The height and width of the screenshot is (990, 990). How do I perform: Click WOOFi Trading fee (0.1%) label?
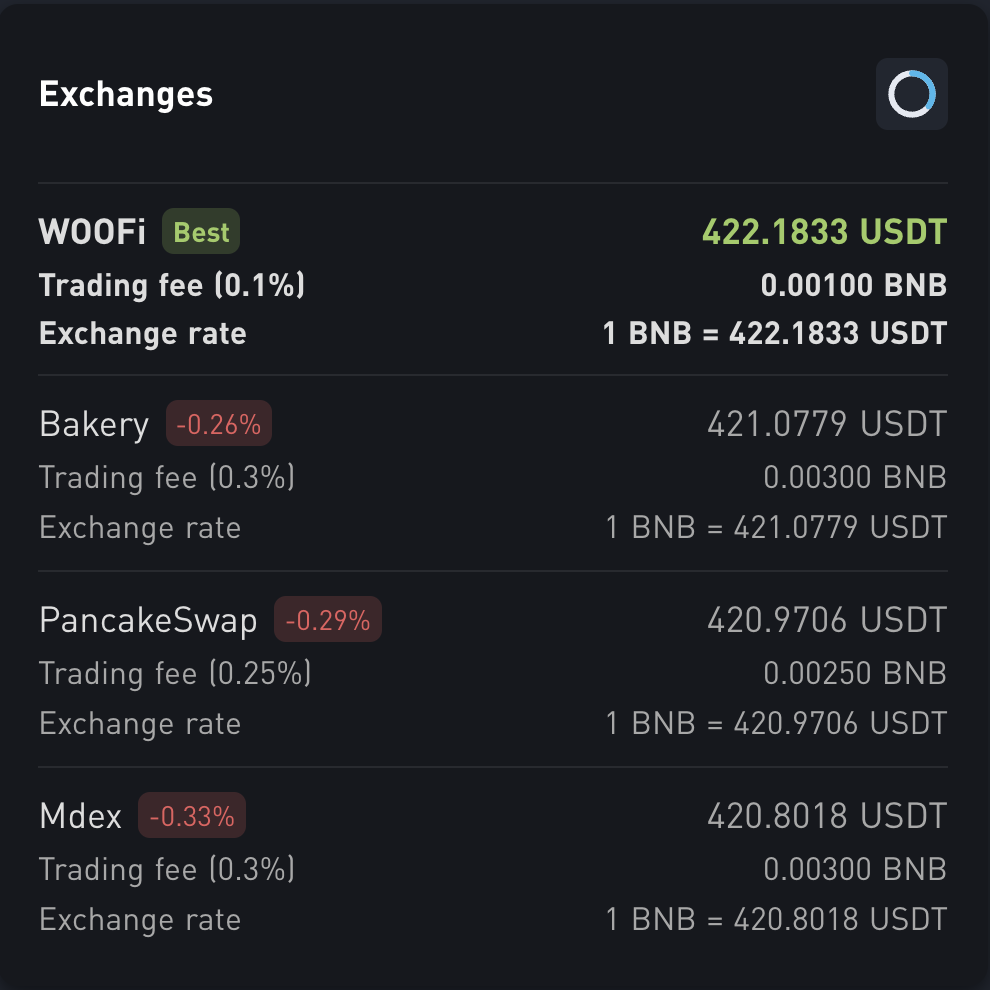point(172,285)
